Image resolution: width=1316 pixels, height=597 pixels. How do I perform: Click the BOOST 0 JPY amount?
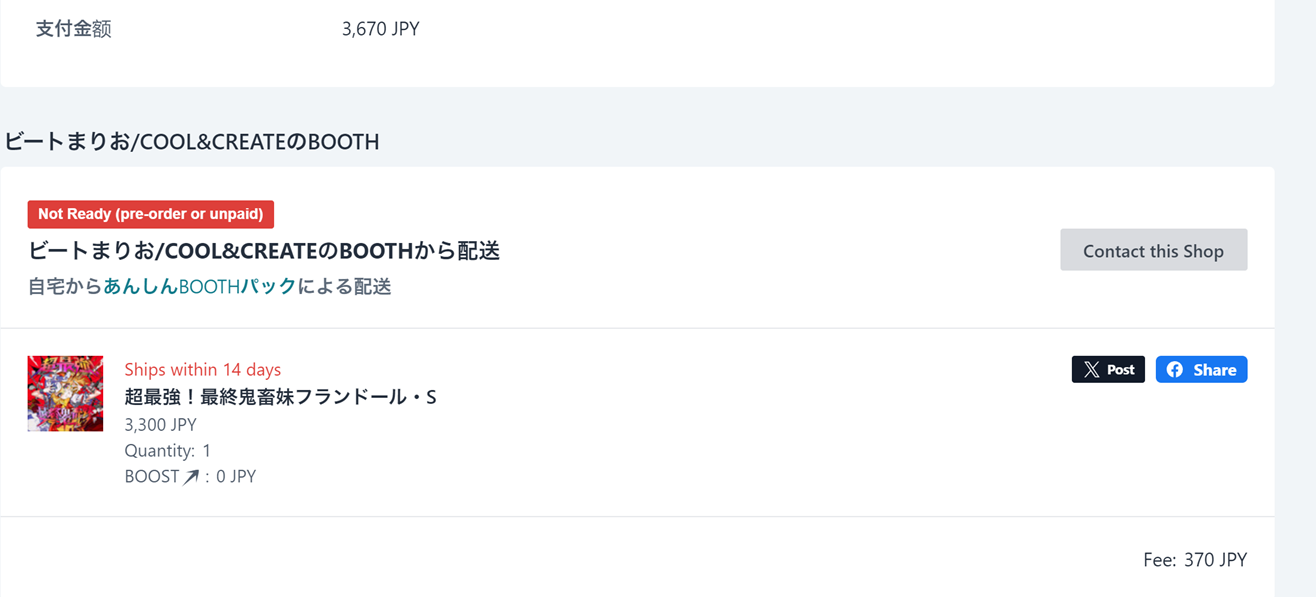click(236, 477)
